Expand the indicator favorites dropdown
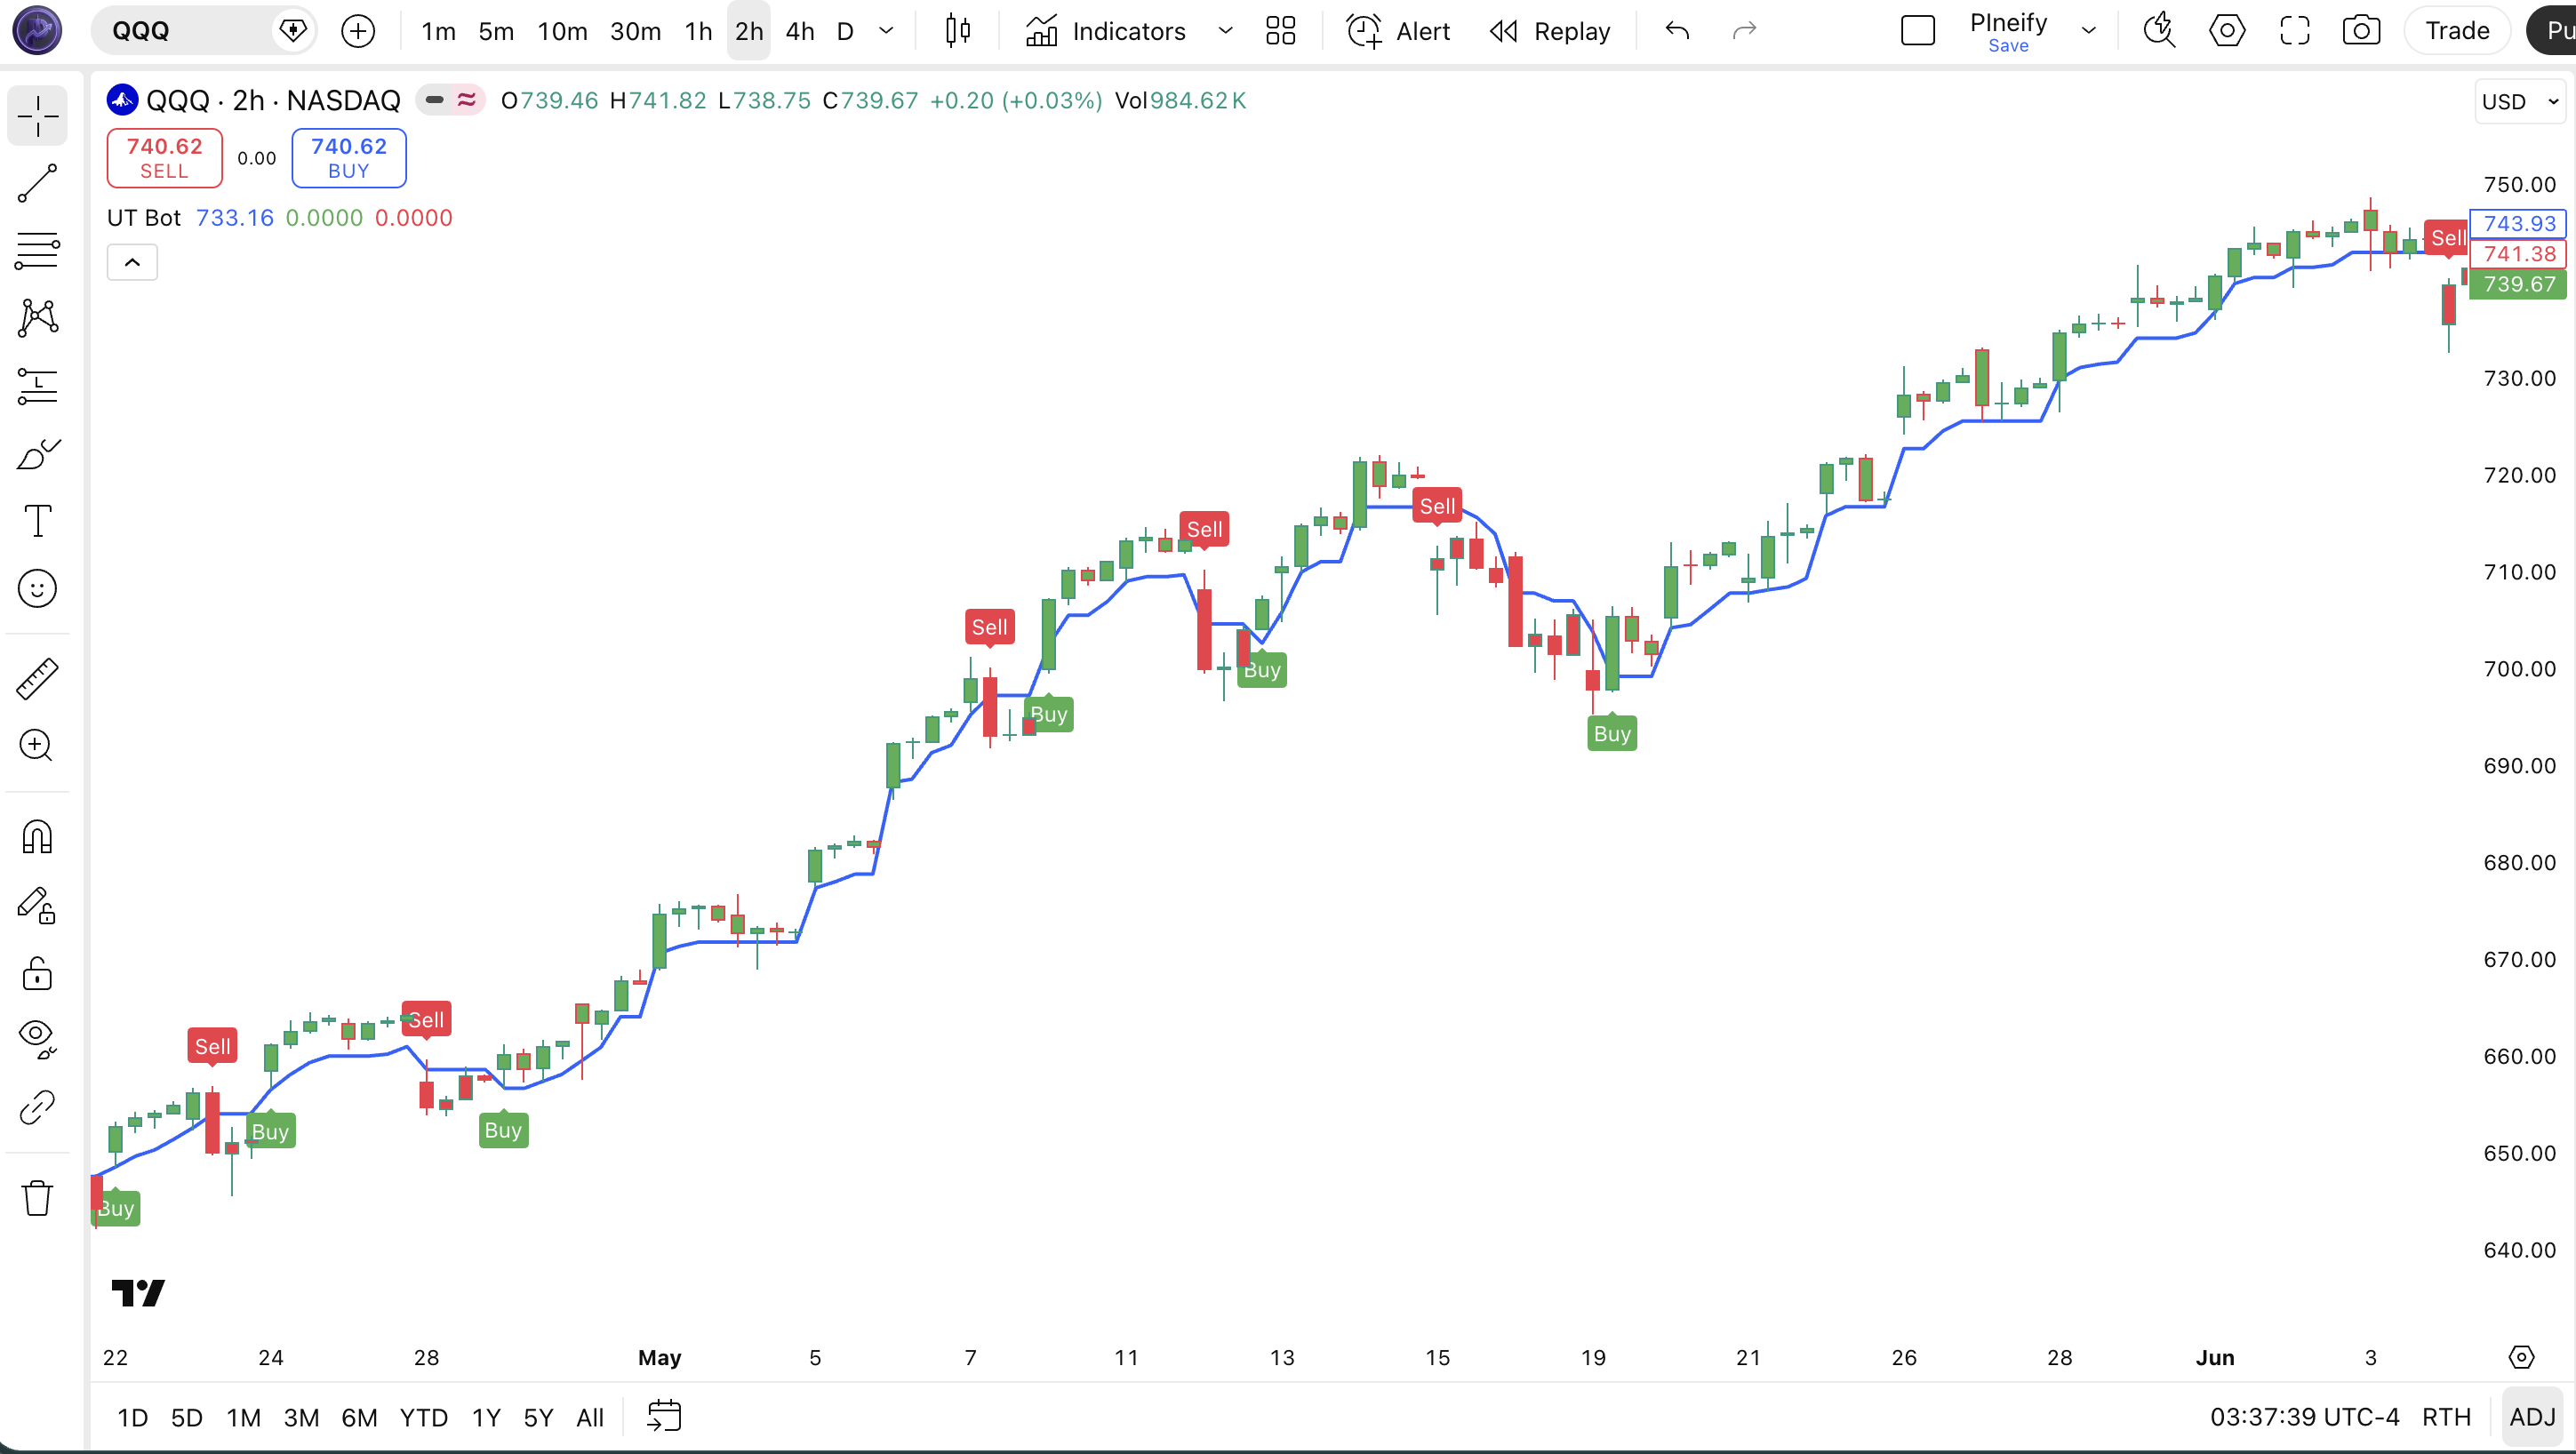The width and height of the screenshot is (2576, 1454). coord(1225,31)
